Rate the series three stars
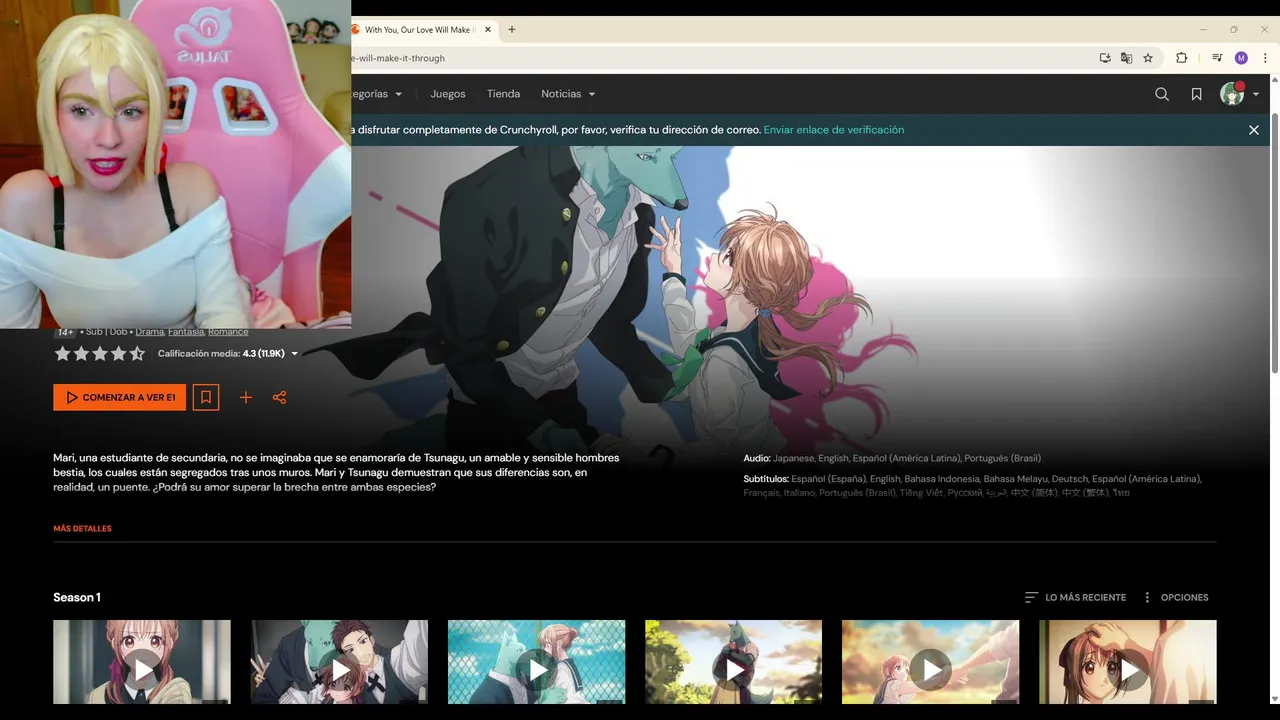Screen dimensions: 1280x720 [x=100, y=353]
